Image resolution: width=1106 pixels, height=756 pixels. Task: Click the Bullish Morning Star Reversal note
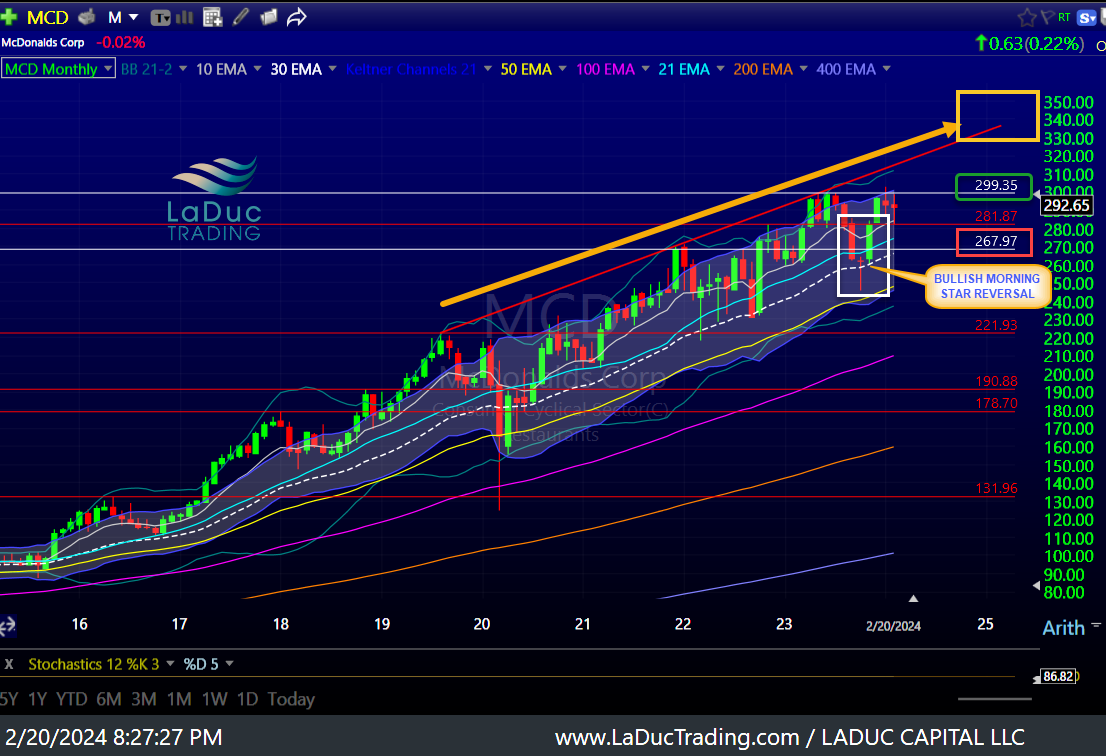[x=987, y=286]
